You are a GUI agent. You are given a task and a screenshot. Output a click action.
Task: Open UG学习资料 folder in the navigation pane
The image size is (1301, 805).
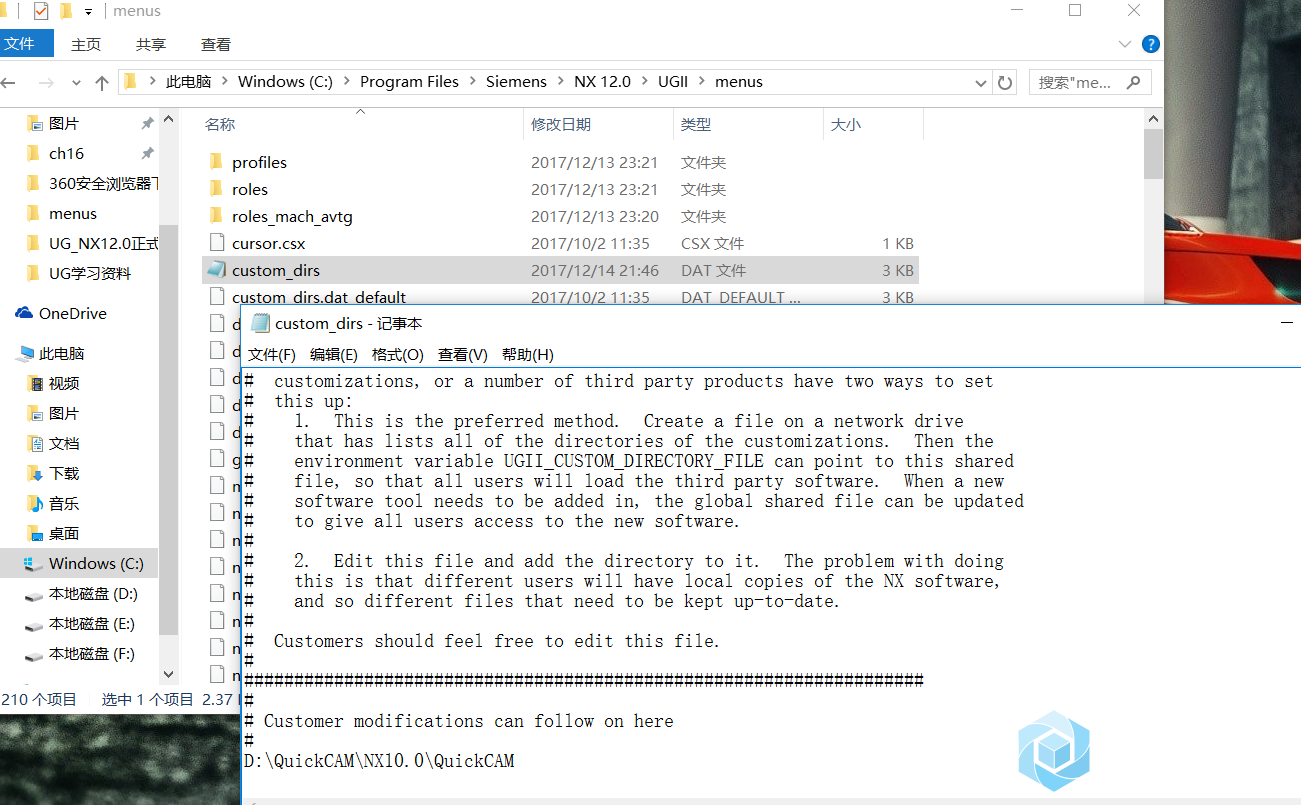tap(89, 273)
